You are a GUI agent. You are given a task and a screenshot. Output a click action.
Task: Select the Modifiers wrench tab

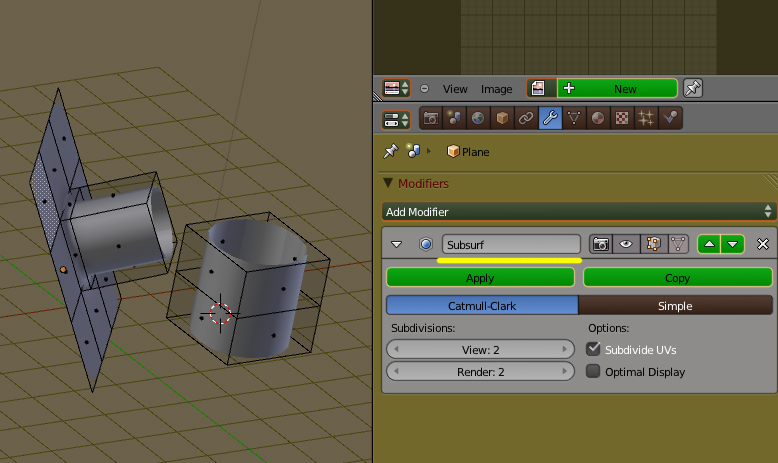(550, 118)
